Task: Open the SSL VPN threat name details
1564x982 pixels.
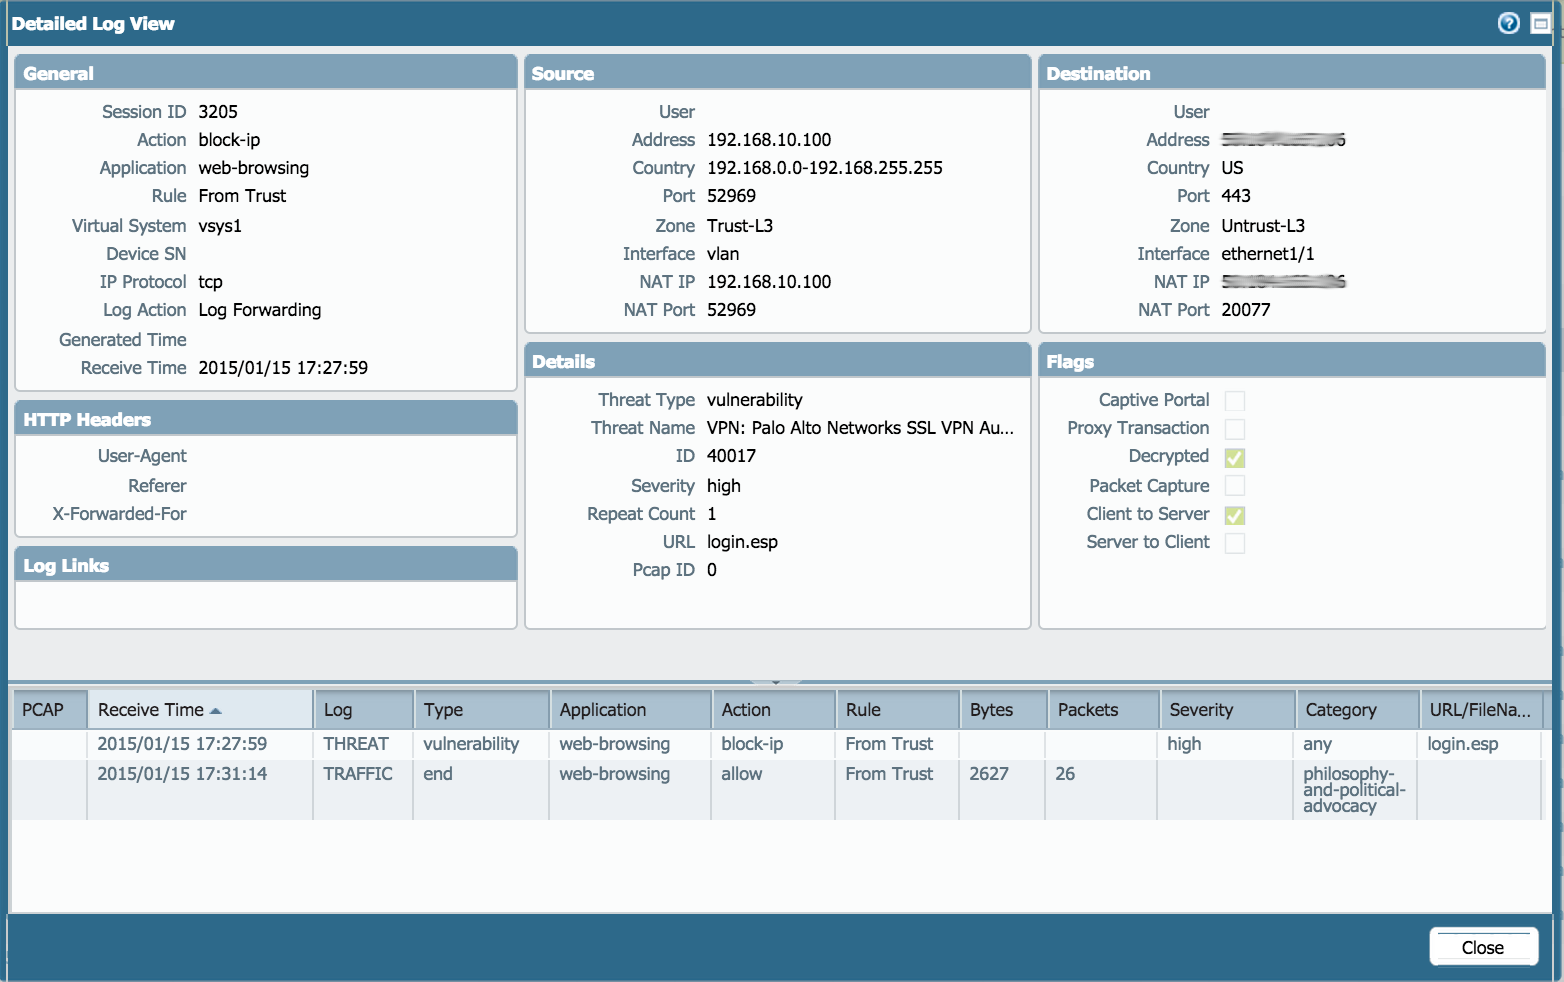Action: pos(860,427)
